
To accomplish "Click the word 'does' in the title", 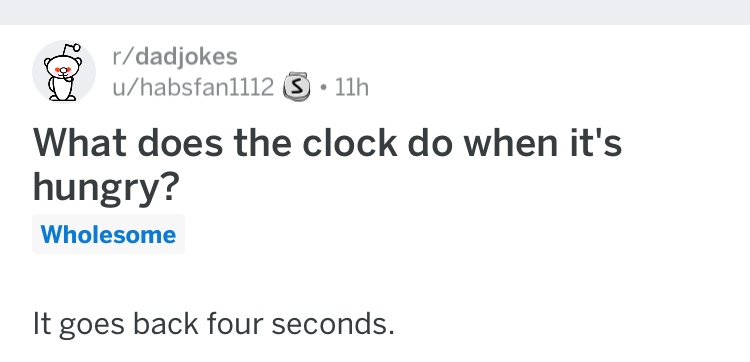I will click(x=180, y=143).
